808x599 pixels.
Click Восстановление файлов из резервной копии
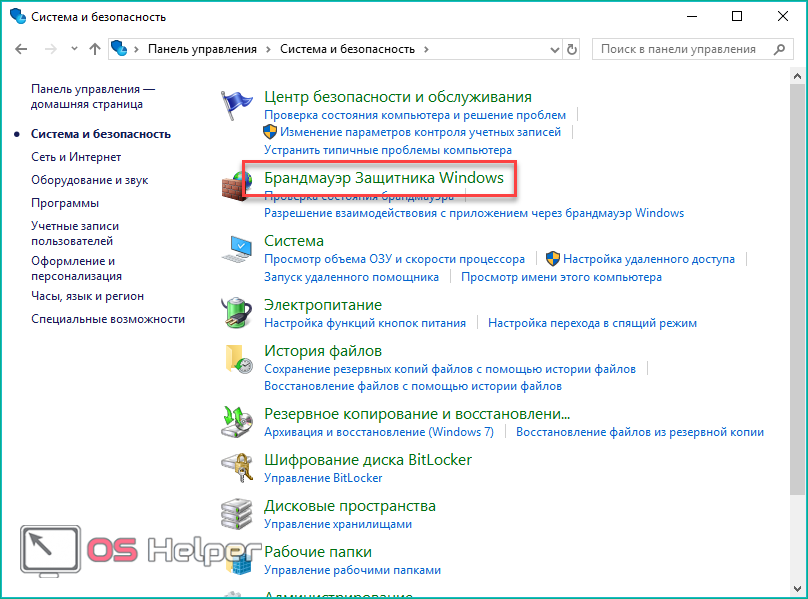640,432
